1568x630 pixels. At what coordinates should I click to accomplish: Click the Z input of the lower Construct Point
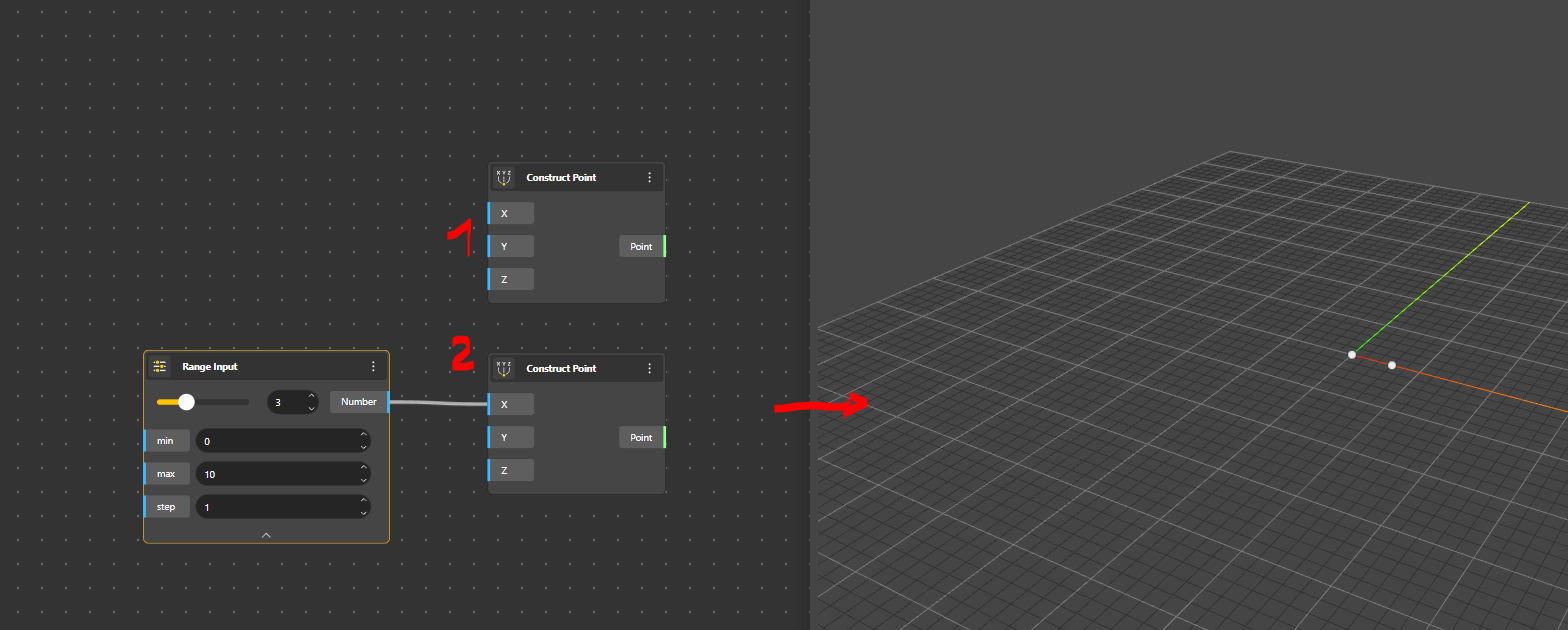(511, 470)
